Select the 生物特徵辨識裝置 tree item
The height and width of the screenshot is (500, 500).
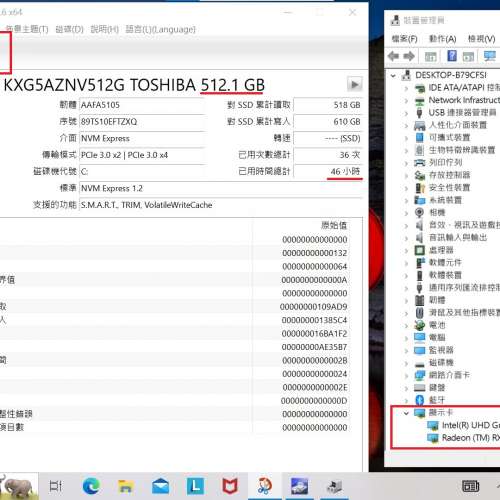click(462, 150)
